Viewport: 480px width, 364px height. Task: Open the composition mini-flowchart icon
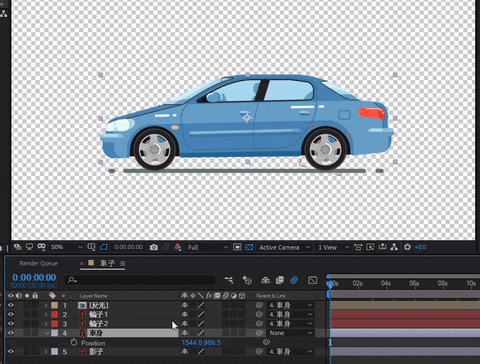tap(229, 280)
